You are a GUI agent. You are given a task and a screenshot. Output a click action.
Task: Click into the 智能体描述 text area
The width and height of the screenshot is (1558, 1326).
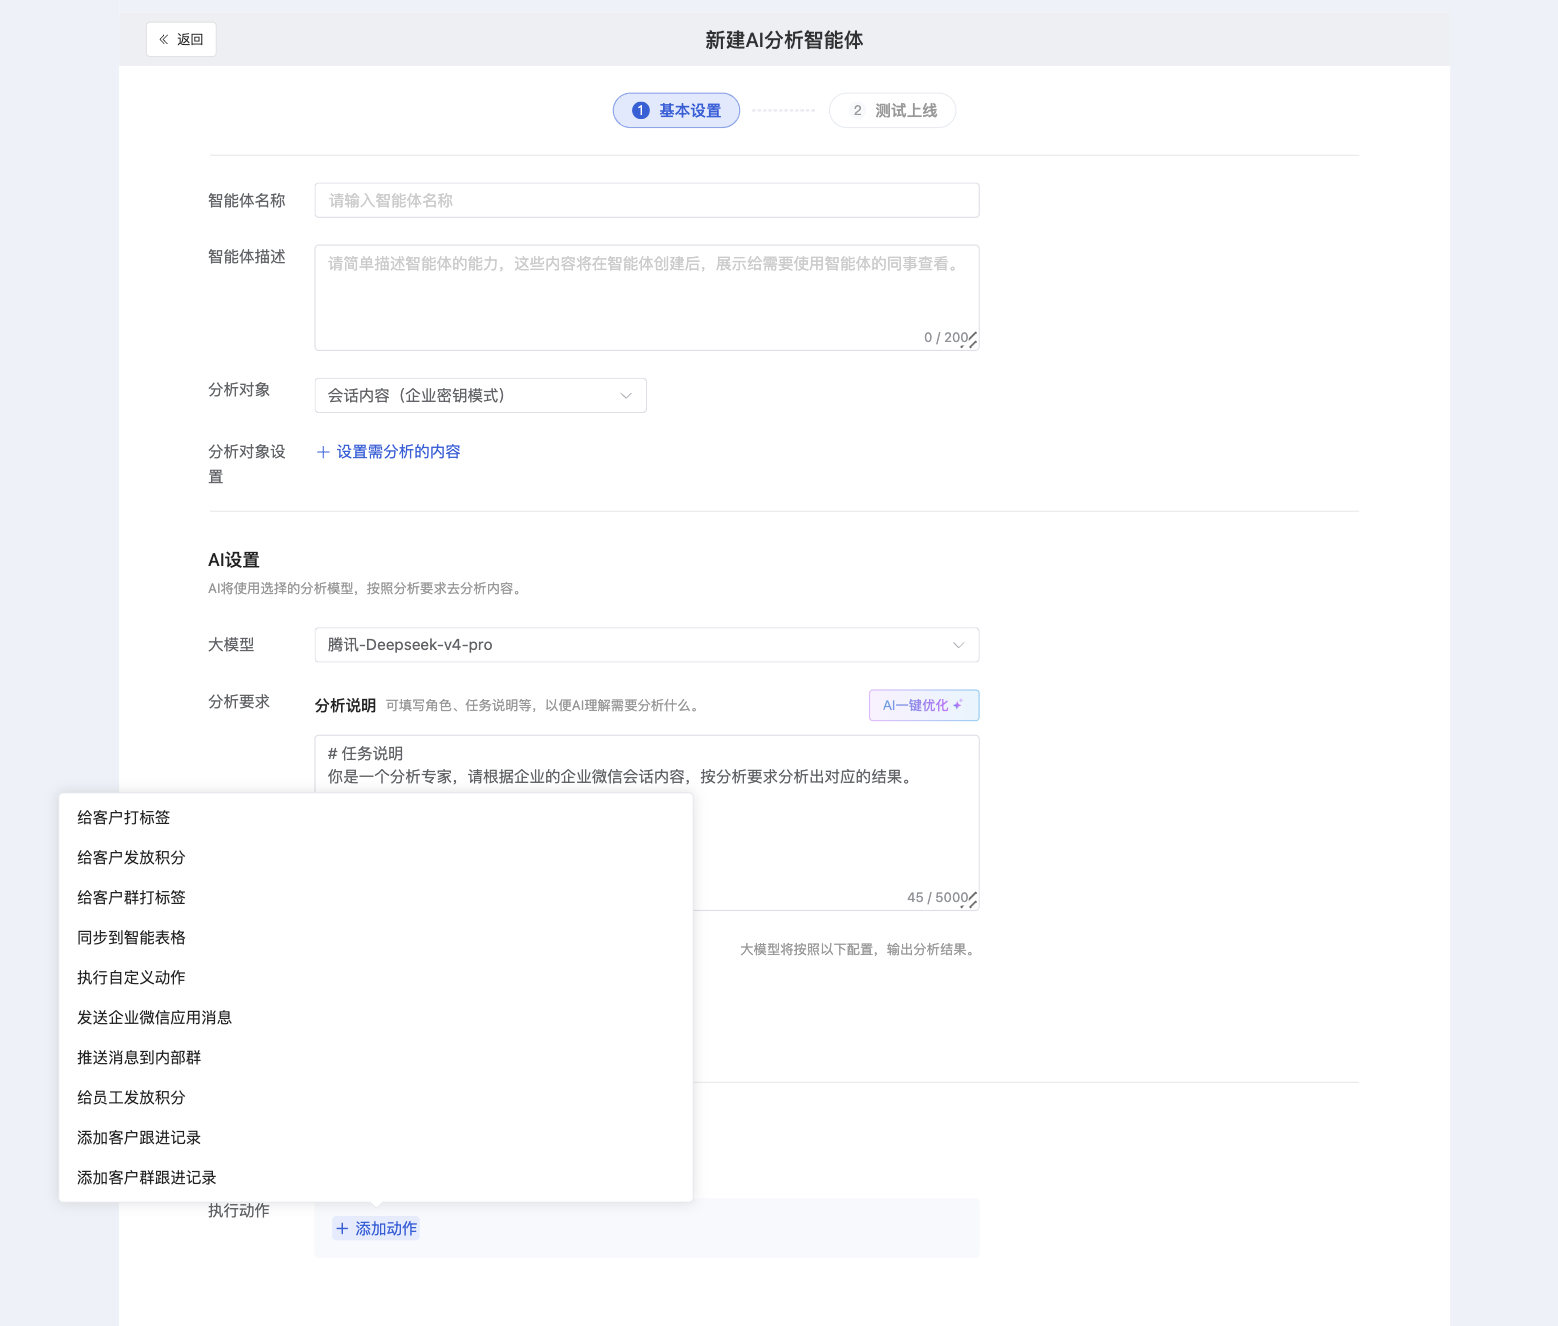pyautogui.click(x=647, y=297)
